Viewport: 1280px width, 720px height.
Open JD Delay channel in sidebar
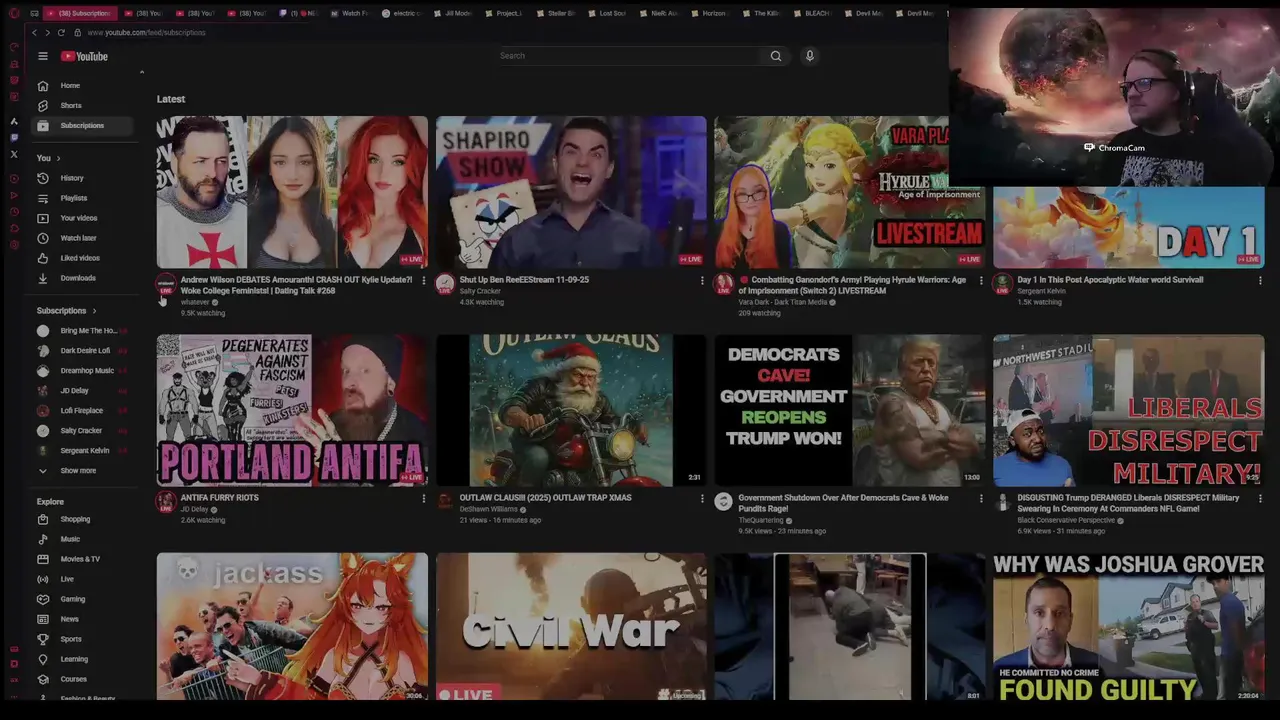click(x=84, y=390)
